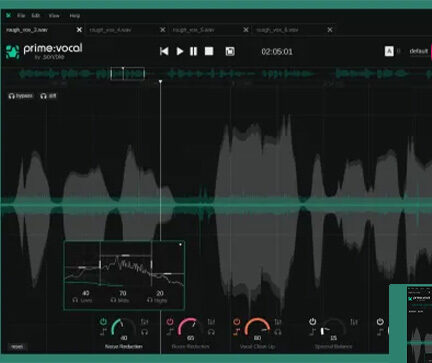
Task: Click the Lows value 40
Action: tap(85, 293)
